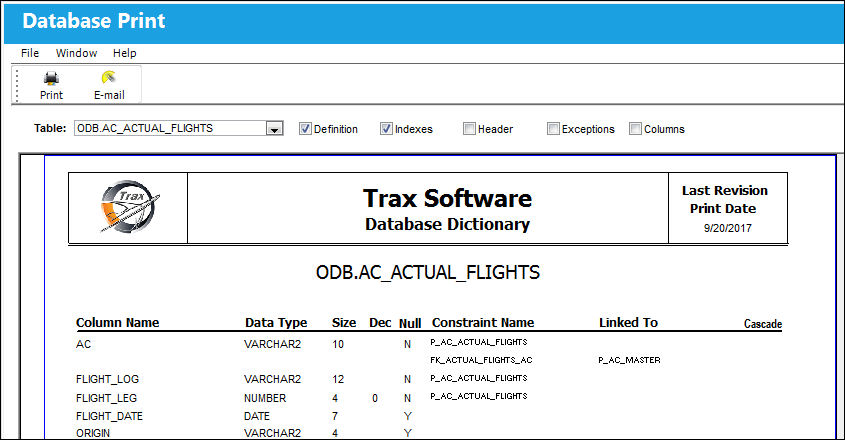Click the Size column header
The width and height of the screenshot is (845, 440).
click(x=344, y=322)
